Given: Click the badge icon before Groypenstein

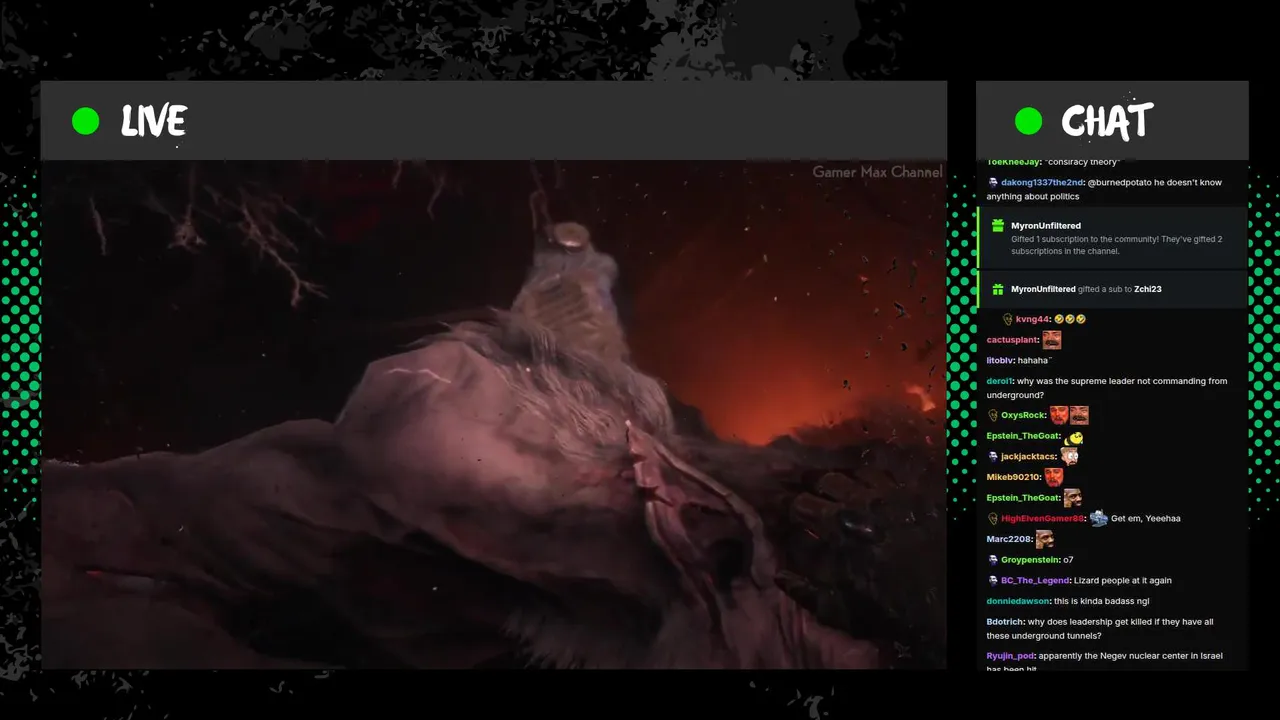Looking at the screenshot, I should coord(993,560).
